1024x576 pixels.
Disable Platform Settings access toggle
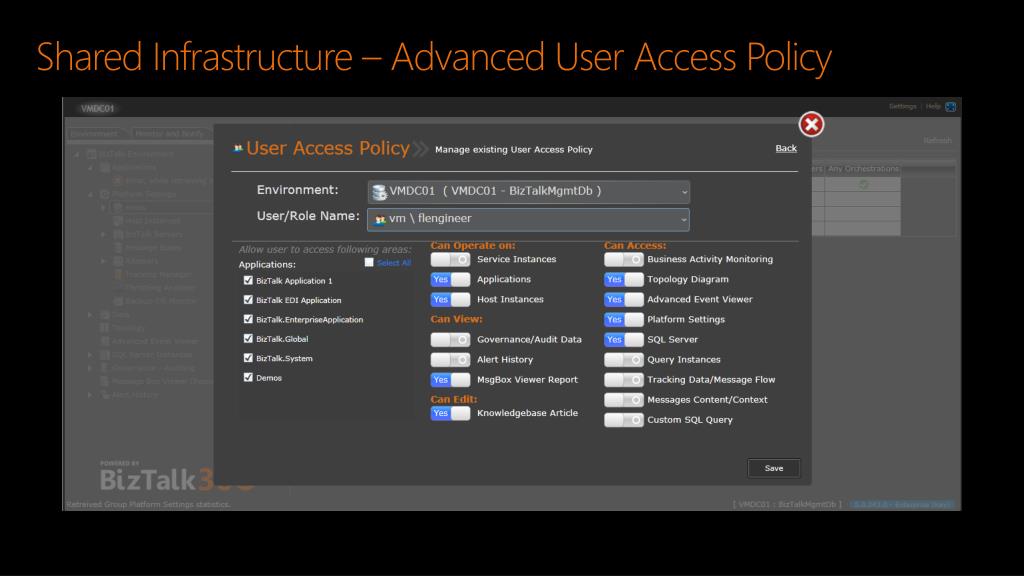624,320
